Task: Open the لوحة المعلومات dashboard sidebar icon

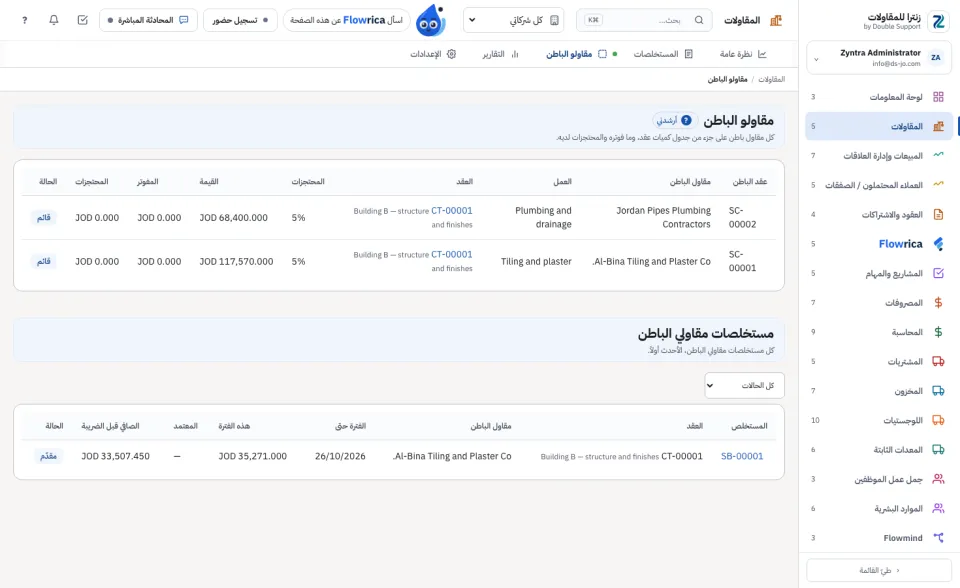Action: (x=938, y=97)
